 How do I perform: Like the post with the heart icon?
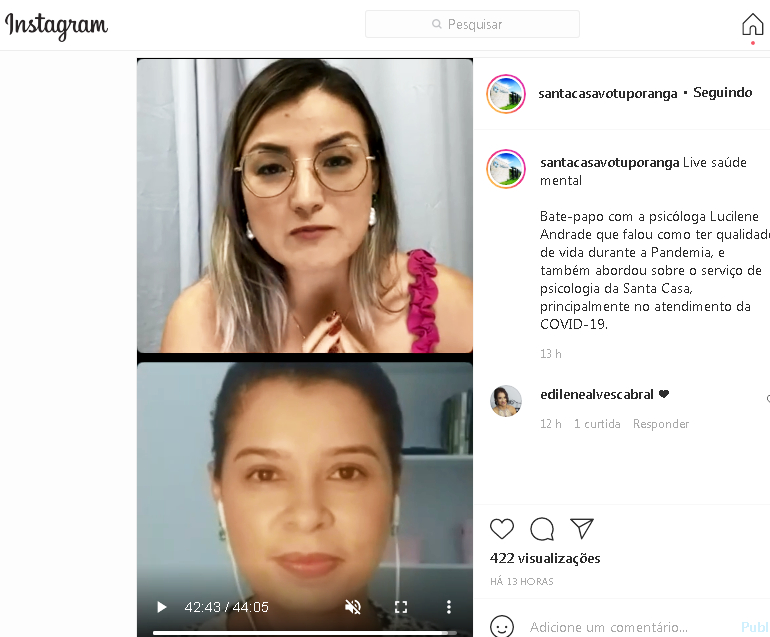[x=502, y=528]
